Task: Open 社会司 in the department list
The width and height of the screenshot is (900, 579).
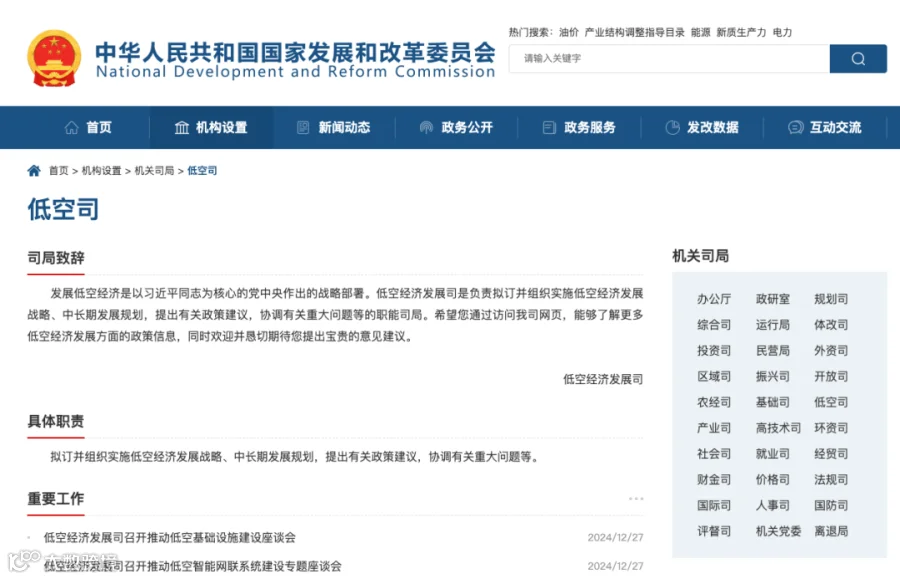Action: coord(714,454)
